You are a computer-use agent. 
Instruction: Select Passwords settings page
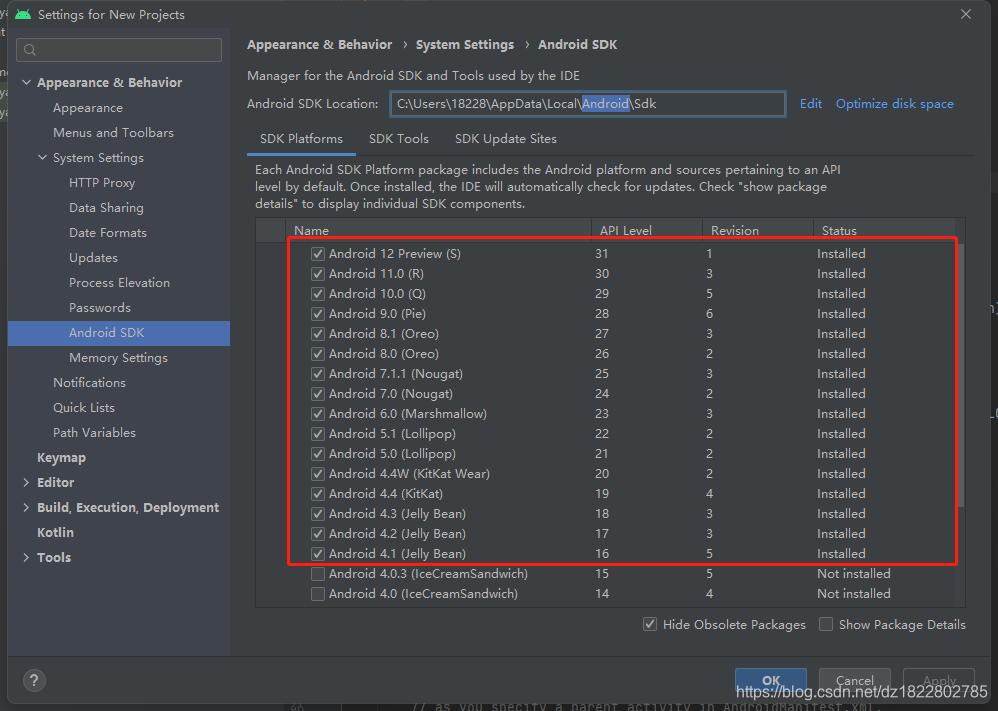coord(100,307)
